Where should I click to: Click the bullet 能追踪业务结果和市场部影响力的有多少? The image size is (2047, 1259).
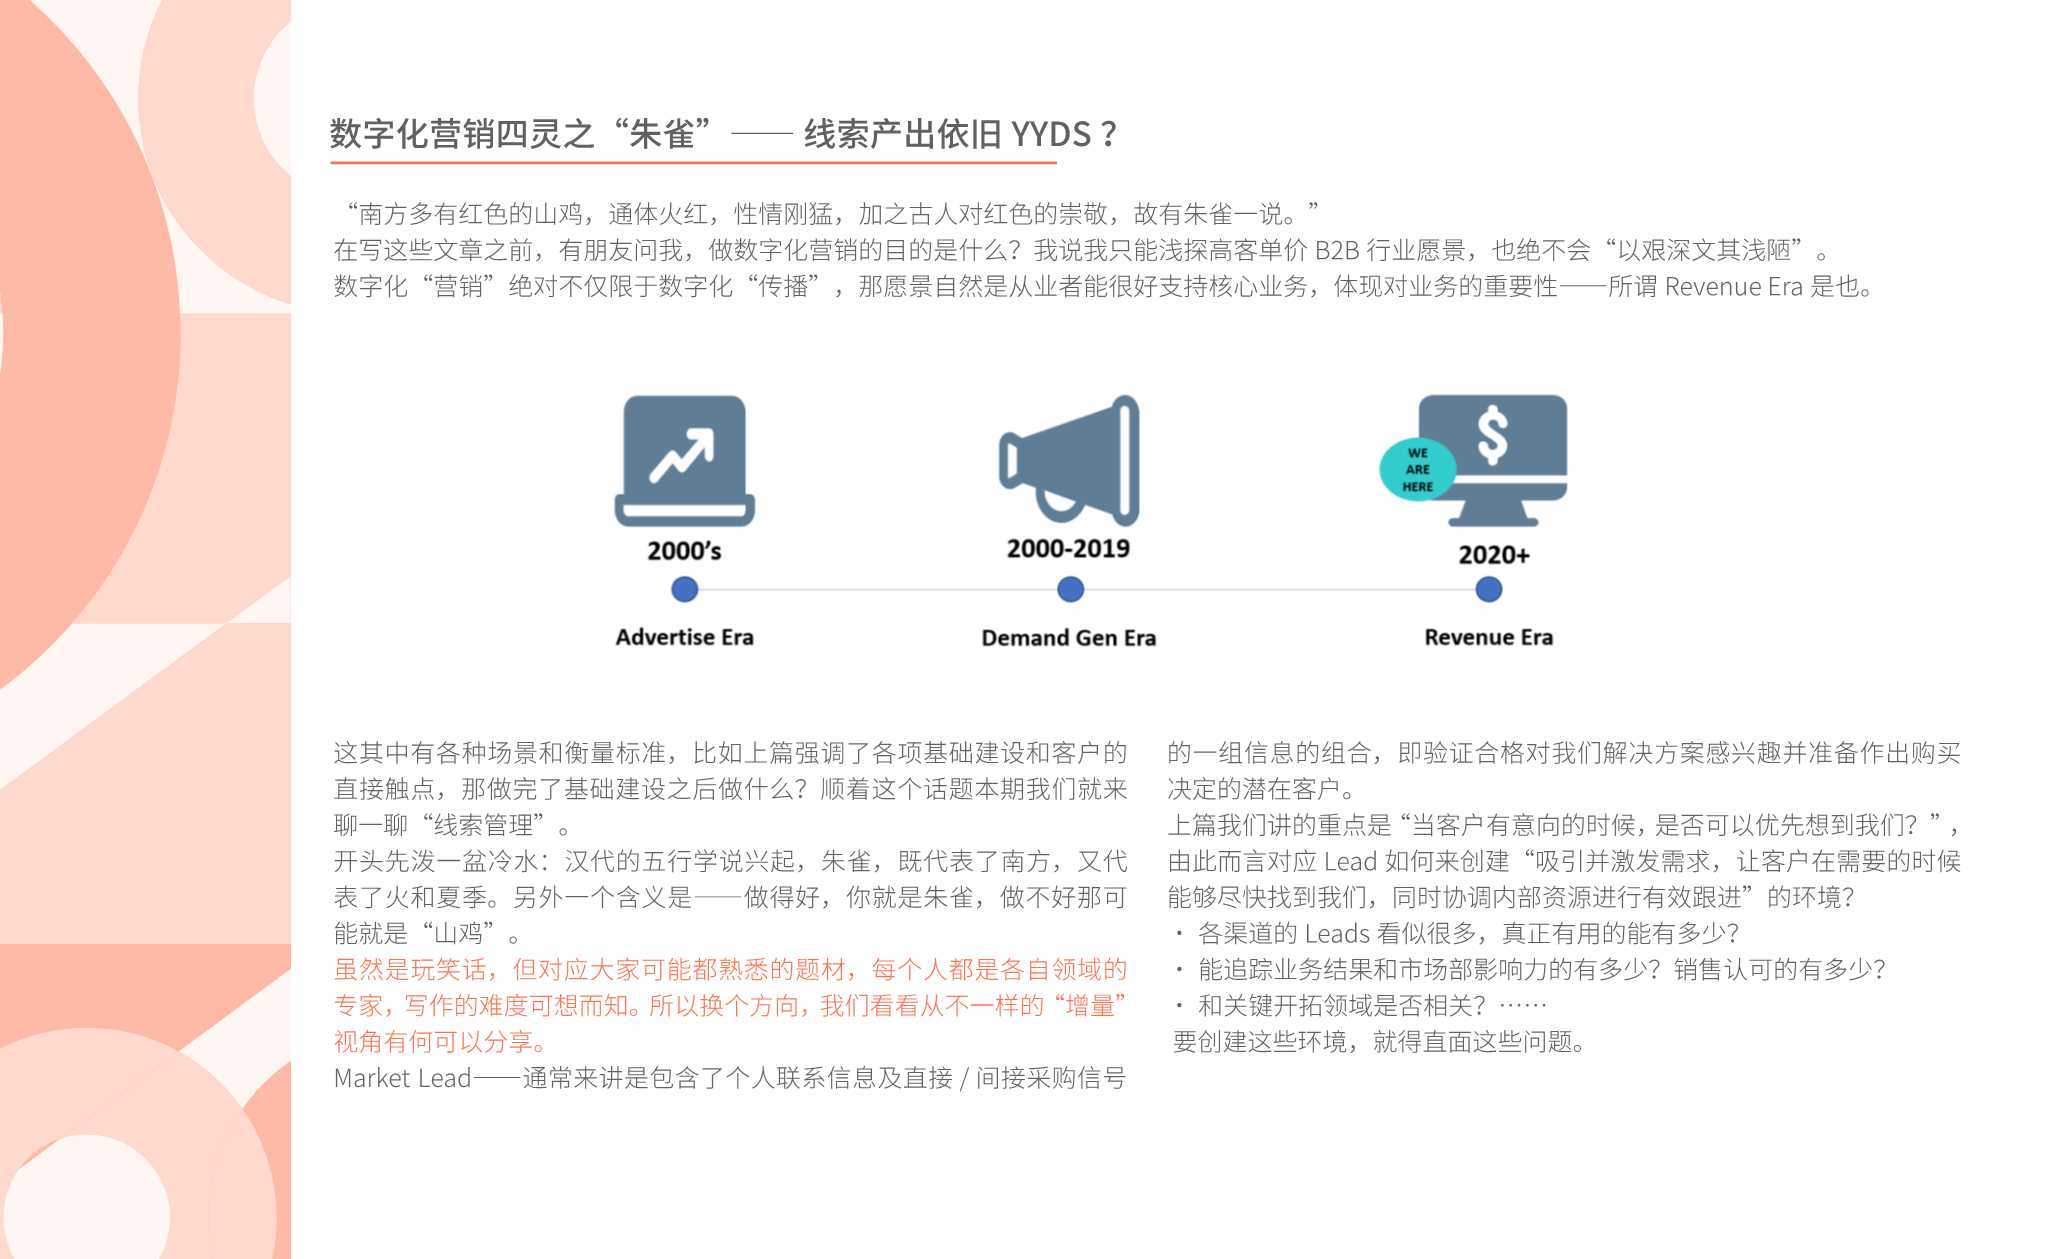1529,969
